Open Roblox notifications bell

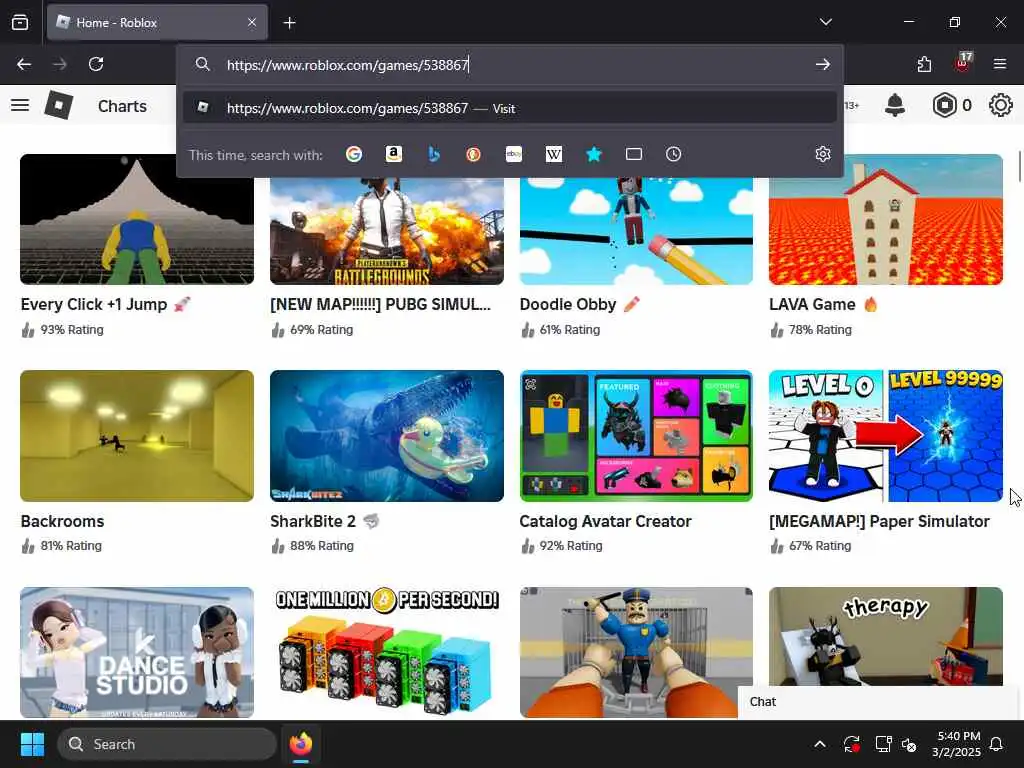895,105
